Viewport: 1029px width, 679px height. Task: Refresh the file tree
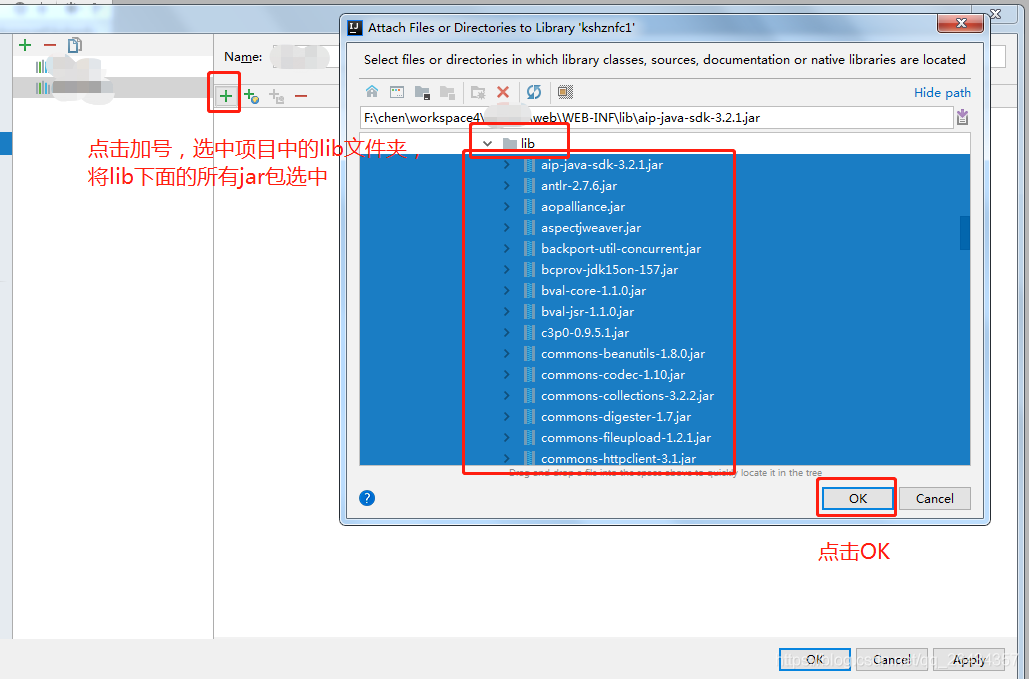tap(534, 92)
